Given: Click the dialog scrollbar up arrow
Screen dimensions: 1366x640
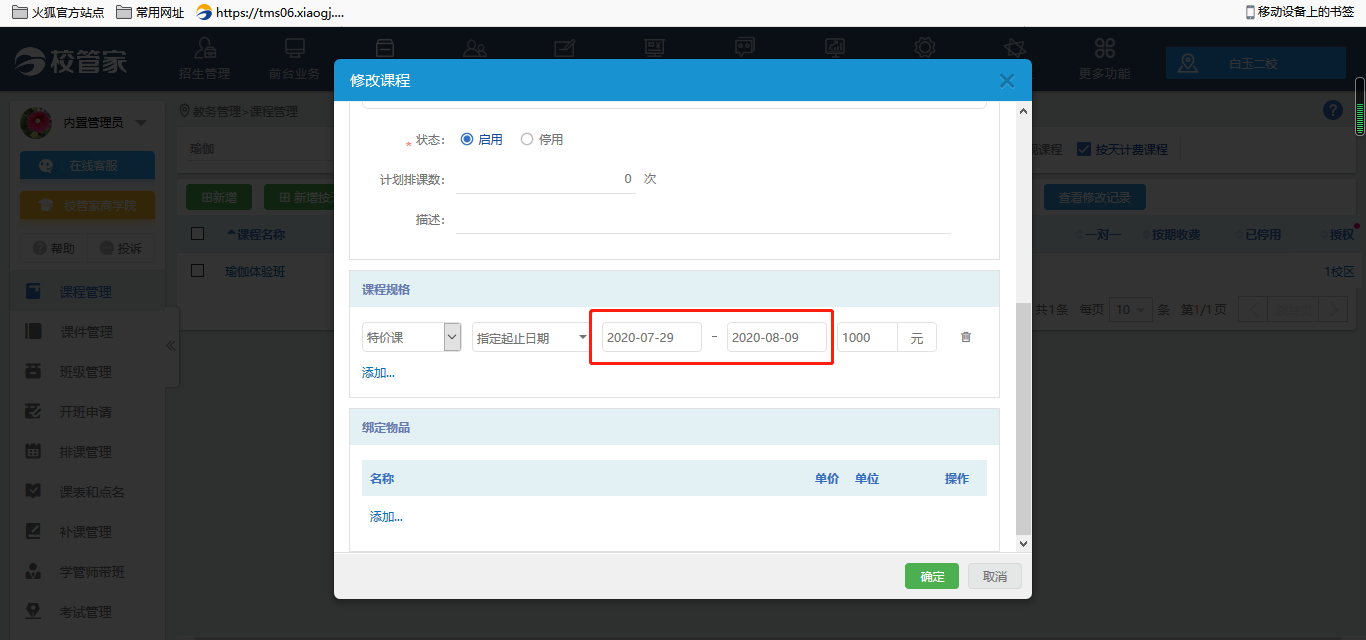Looking at the screenshot, I should click(1023, 112).
